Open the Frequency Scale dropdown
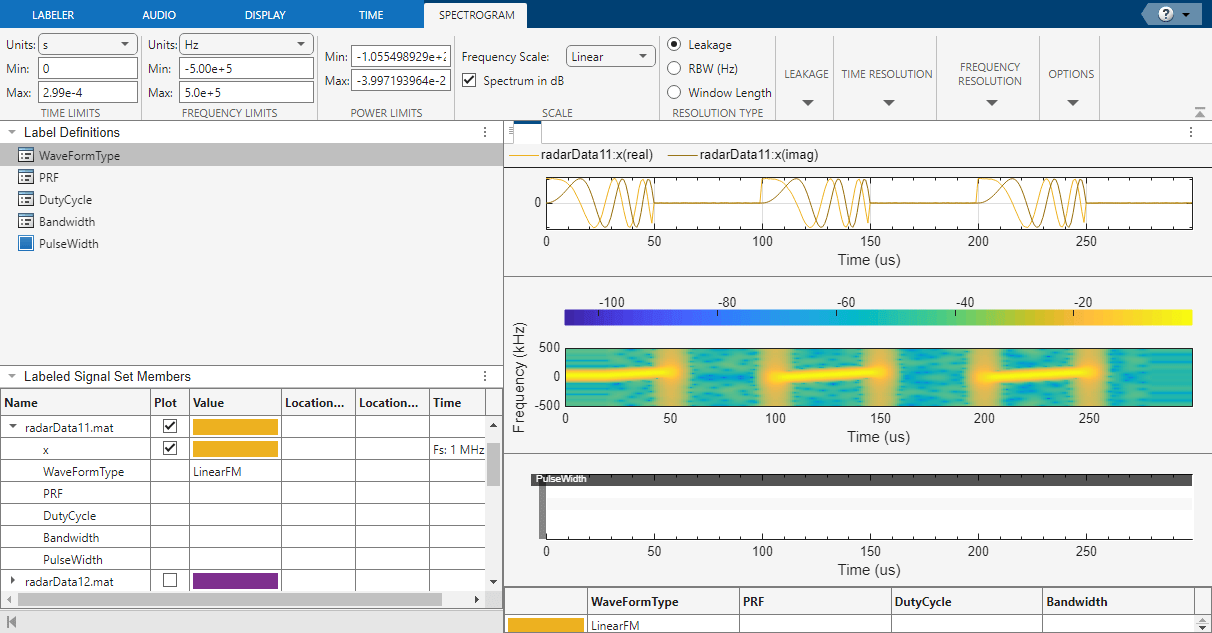Viewport: 1212px width, 633px height. pos(610,57)
